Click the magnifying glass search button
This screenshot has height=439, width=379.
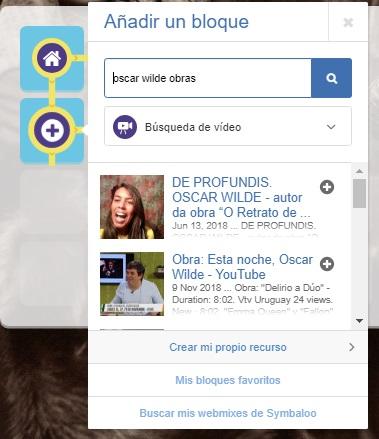pyautogui.click(x=331, y=78)
